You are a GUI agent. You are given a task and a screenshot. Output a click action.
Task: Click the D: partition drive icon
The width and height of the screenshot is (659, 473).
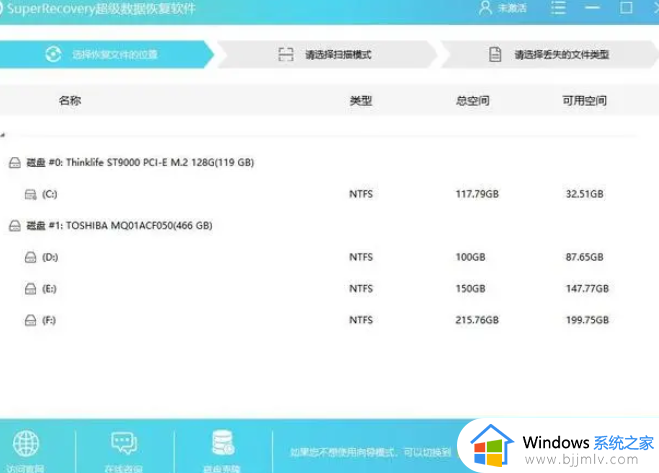(31, 257)
